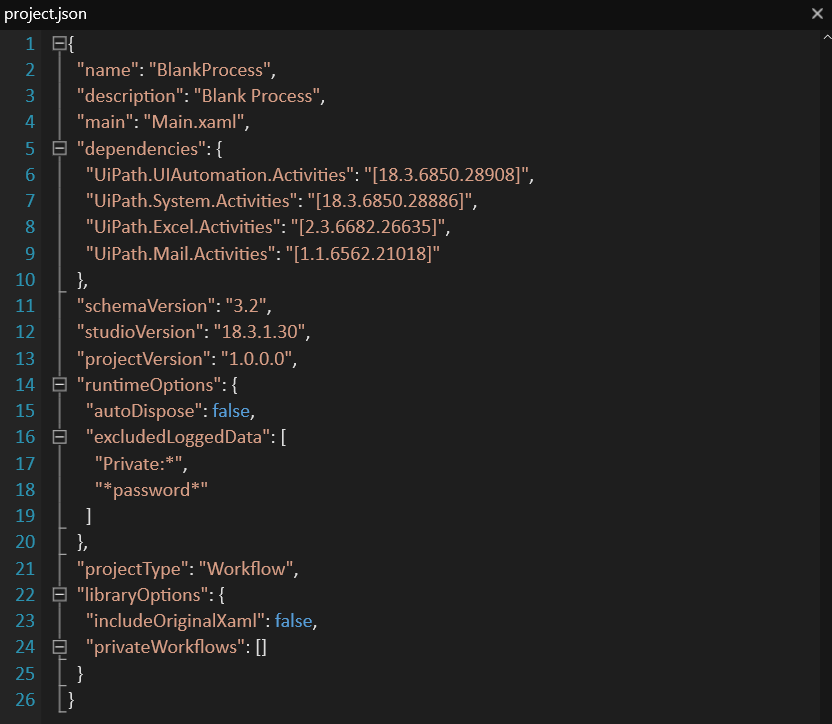The image size is (832, 724).
Task: Click version "[18.3.6850.28908]"
Action: (x=447, y=175)
